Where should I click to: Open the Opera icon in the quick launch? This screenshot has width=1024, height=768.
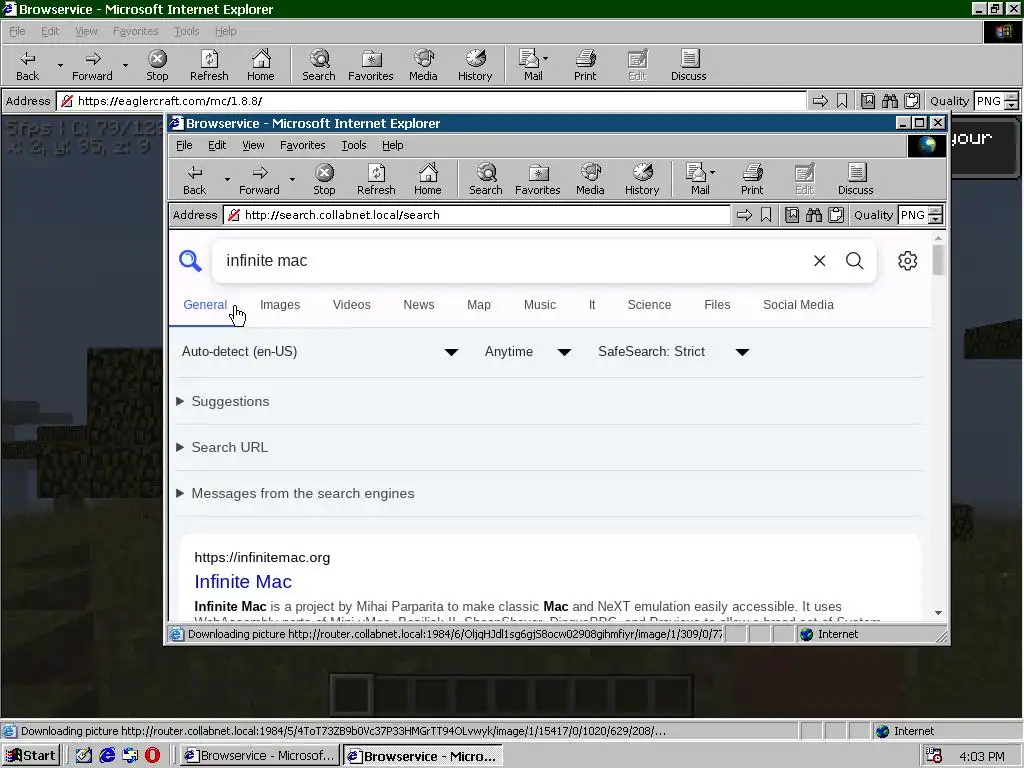click(x=152, y=756)
